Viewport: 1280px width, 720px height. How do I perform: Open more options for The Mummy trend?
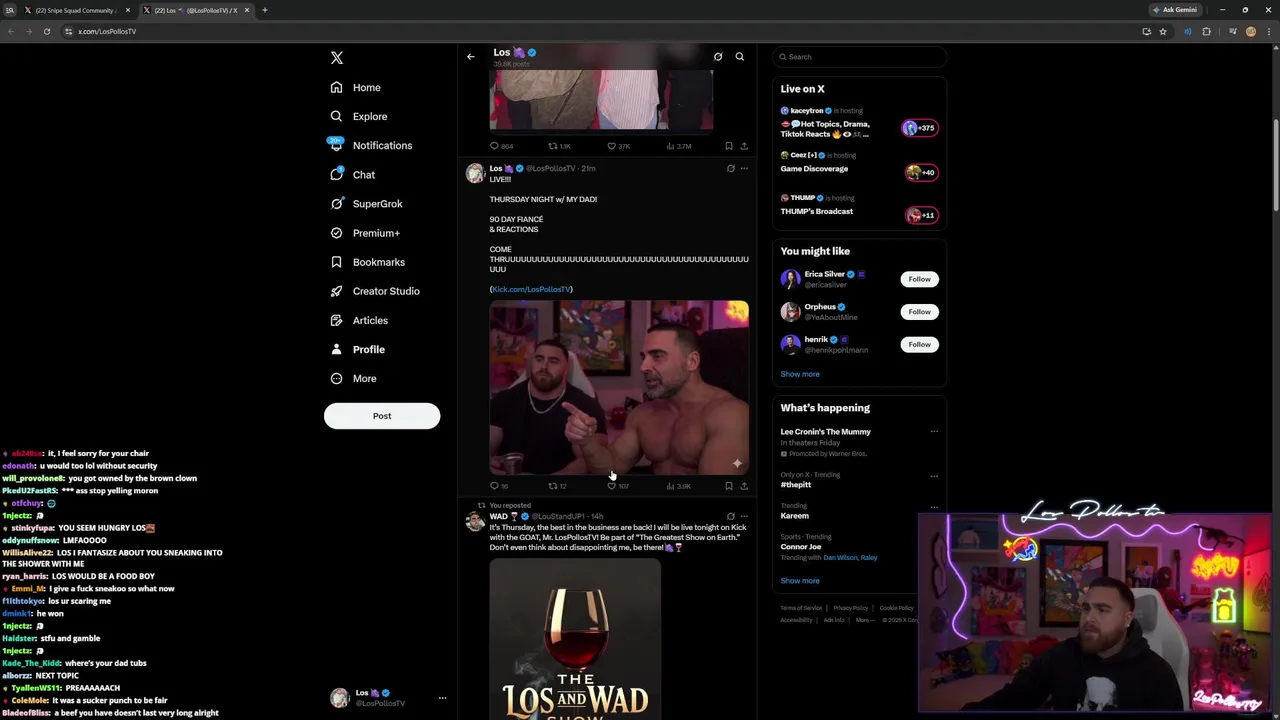pos(934,432)
